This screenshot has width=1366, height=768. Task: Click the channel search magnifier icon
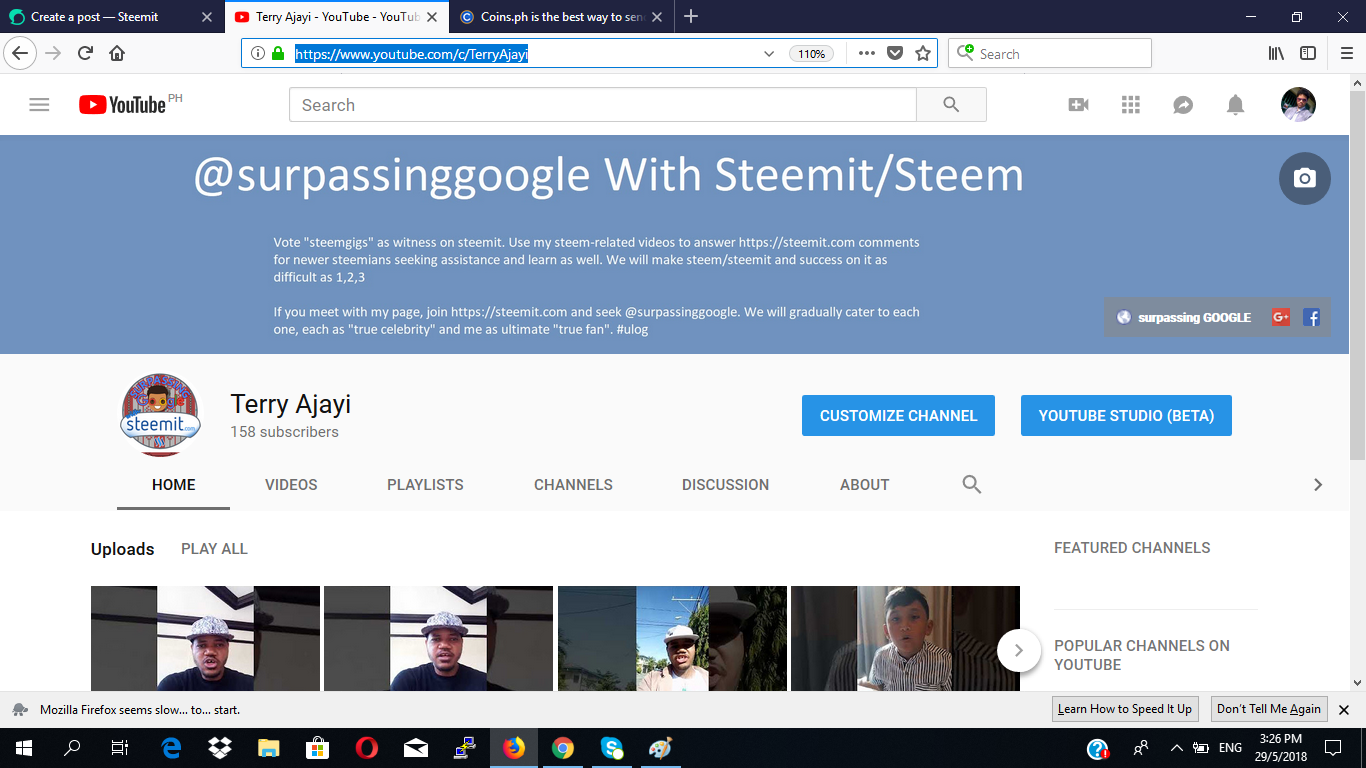coord(971,484)
